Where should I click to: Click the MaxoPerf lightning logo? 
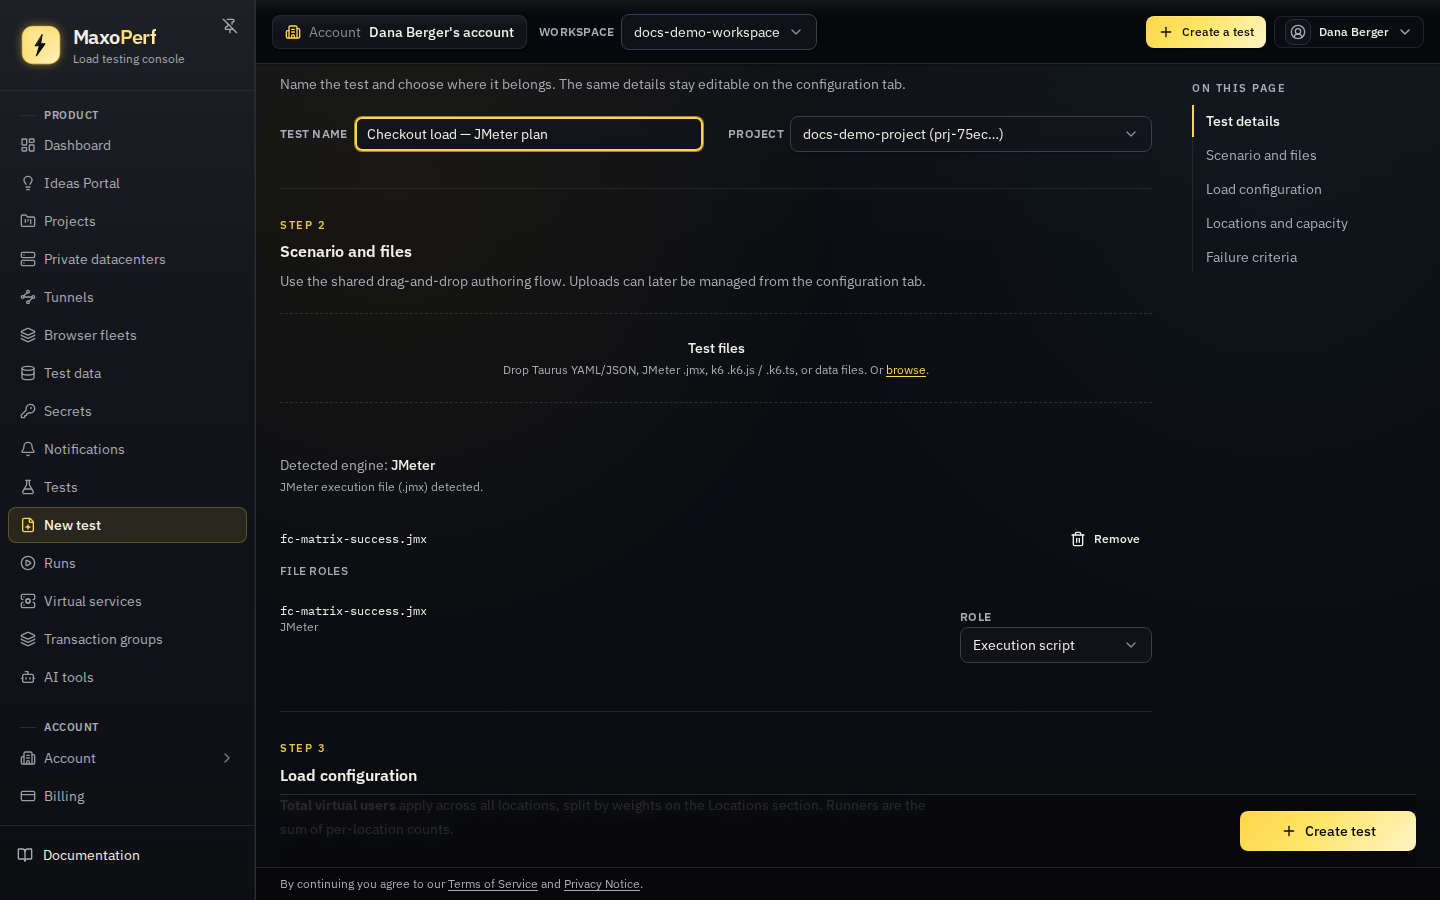[x=41, y=45]
